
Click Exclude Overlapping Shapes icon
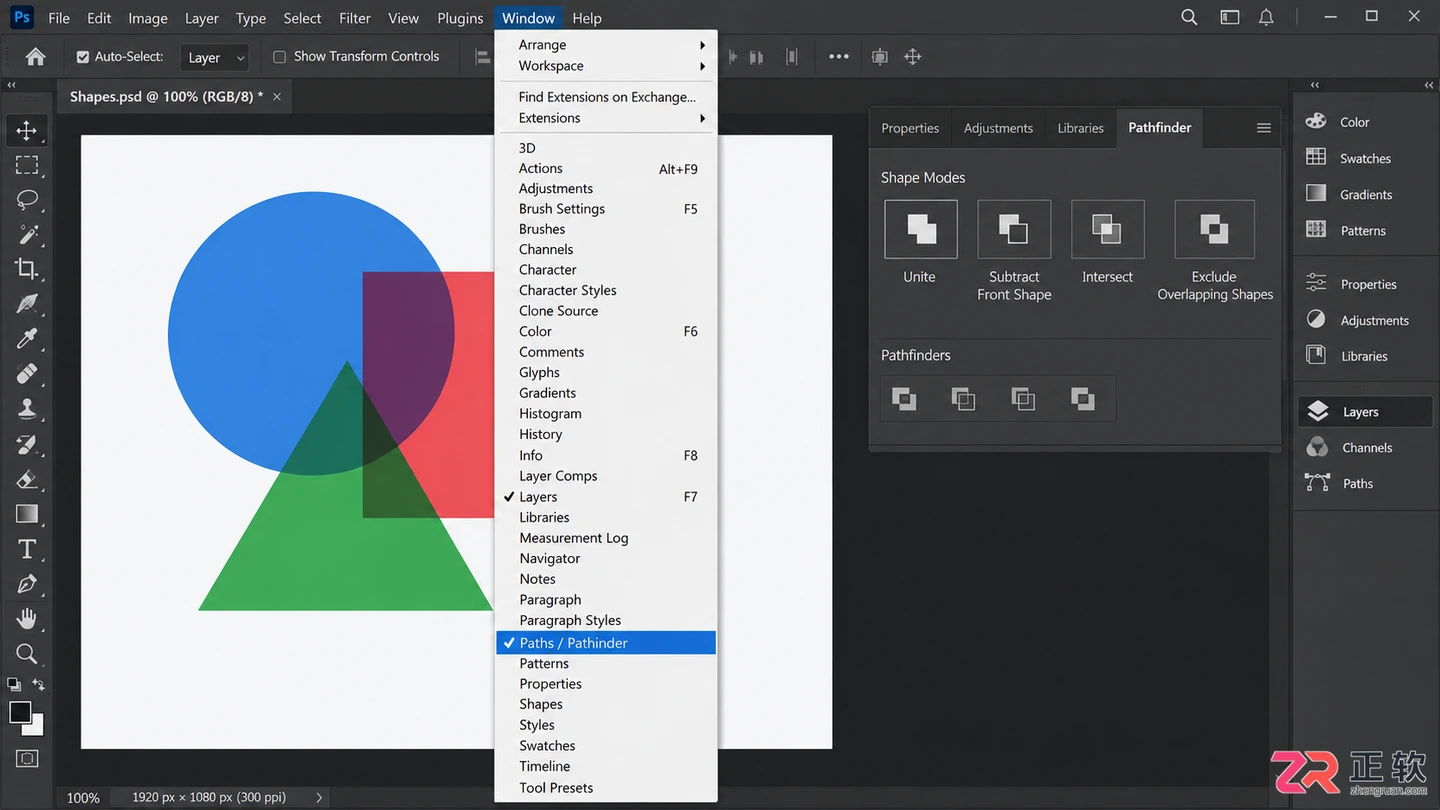tap(1214, 229)
